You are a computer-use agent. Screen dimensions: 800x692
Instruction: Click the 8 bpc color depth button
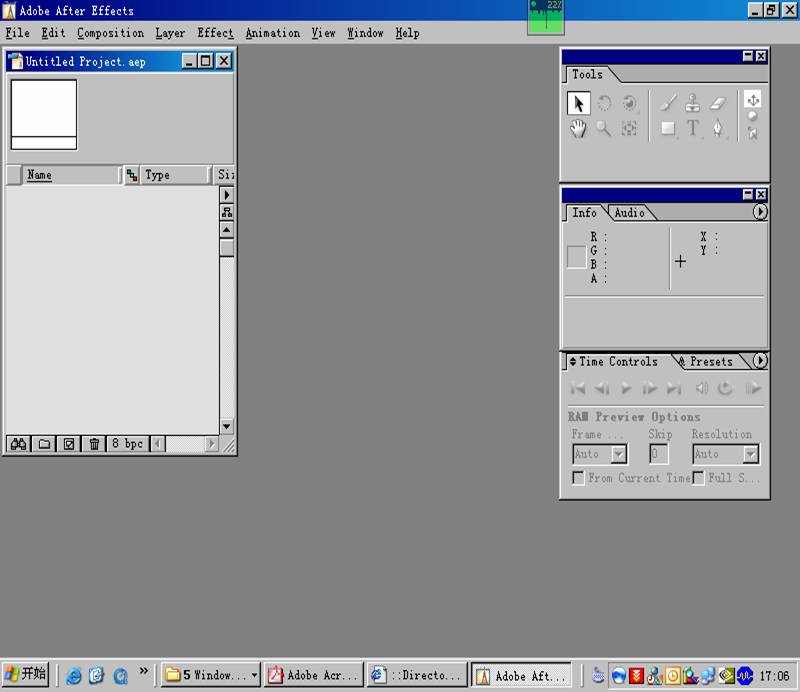128,444
